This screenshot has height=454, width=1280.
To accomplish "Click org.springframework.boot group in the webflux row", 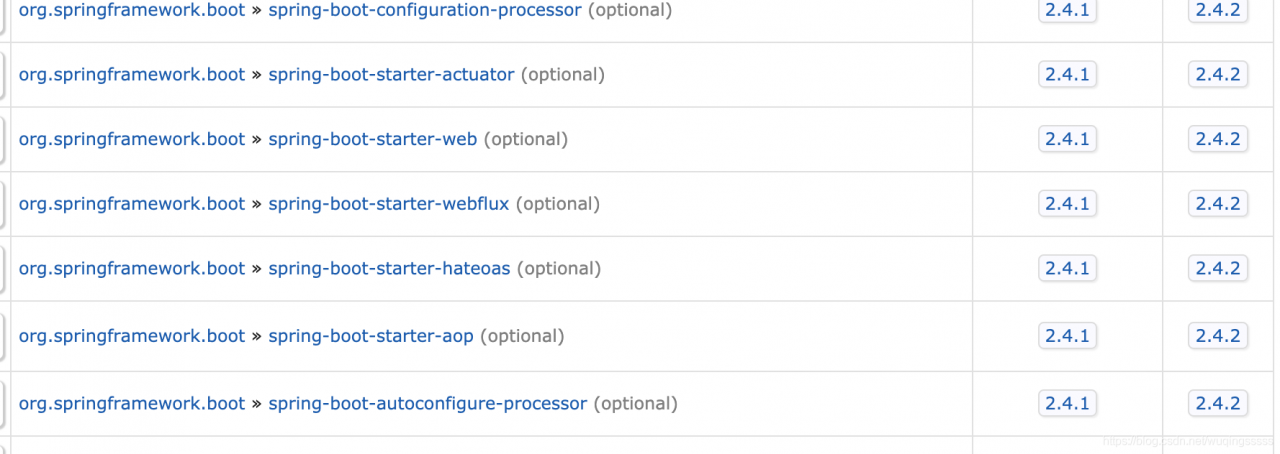I will pyautogui.click(x=132, y=204).
